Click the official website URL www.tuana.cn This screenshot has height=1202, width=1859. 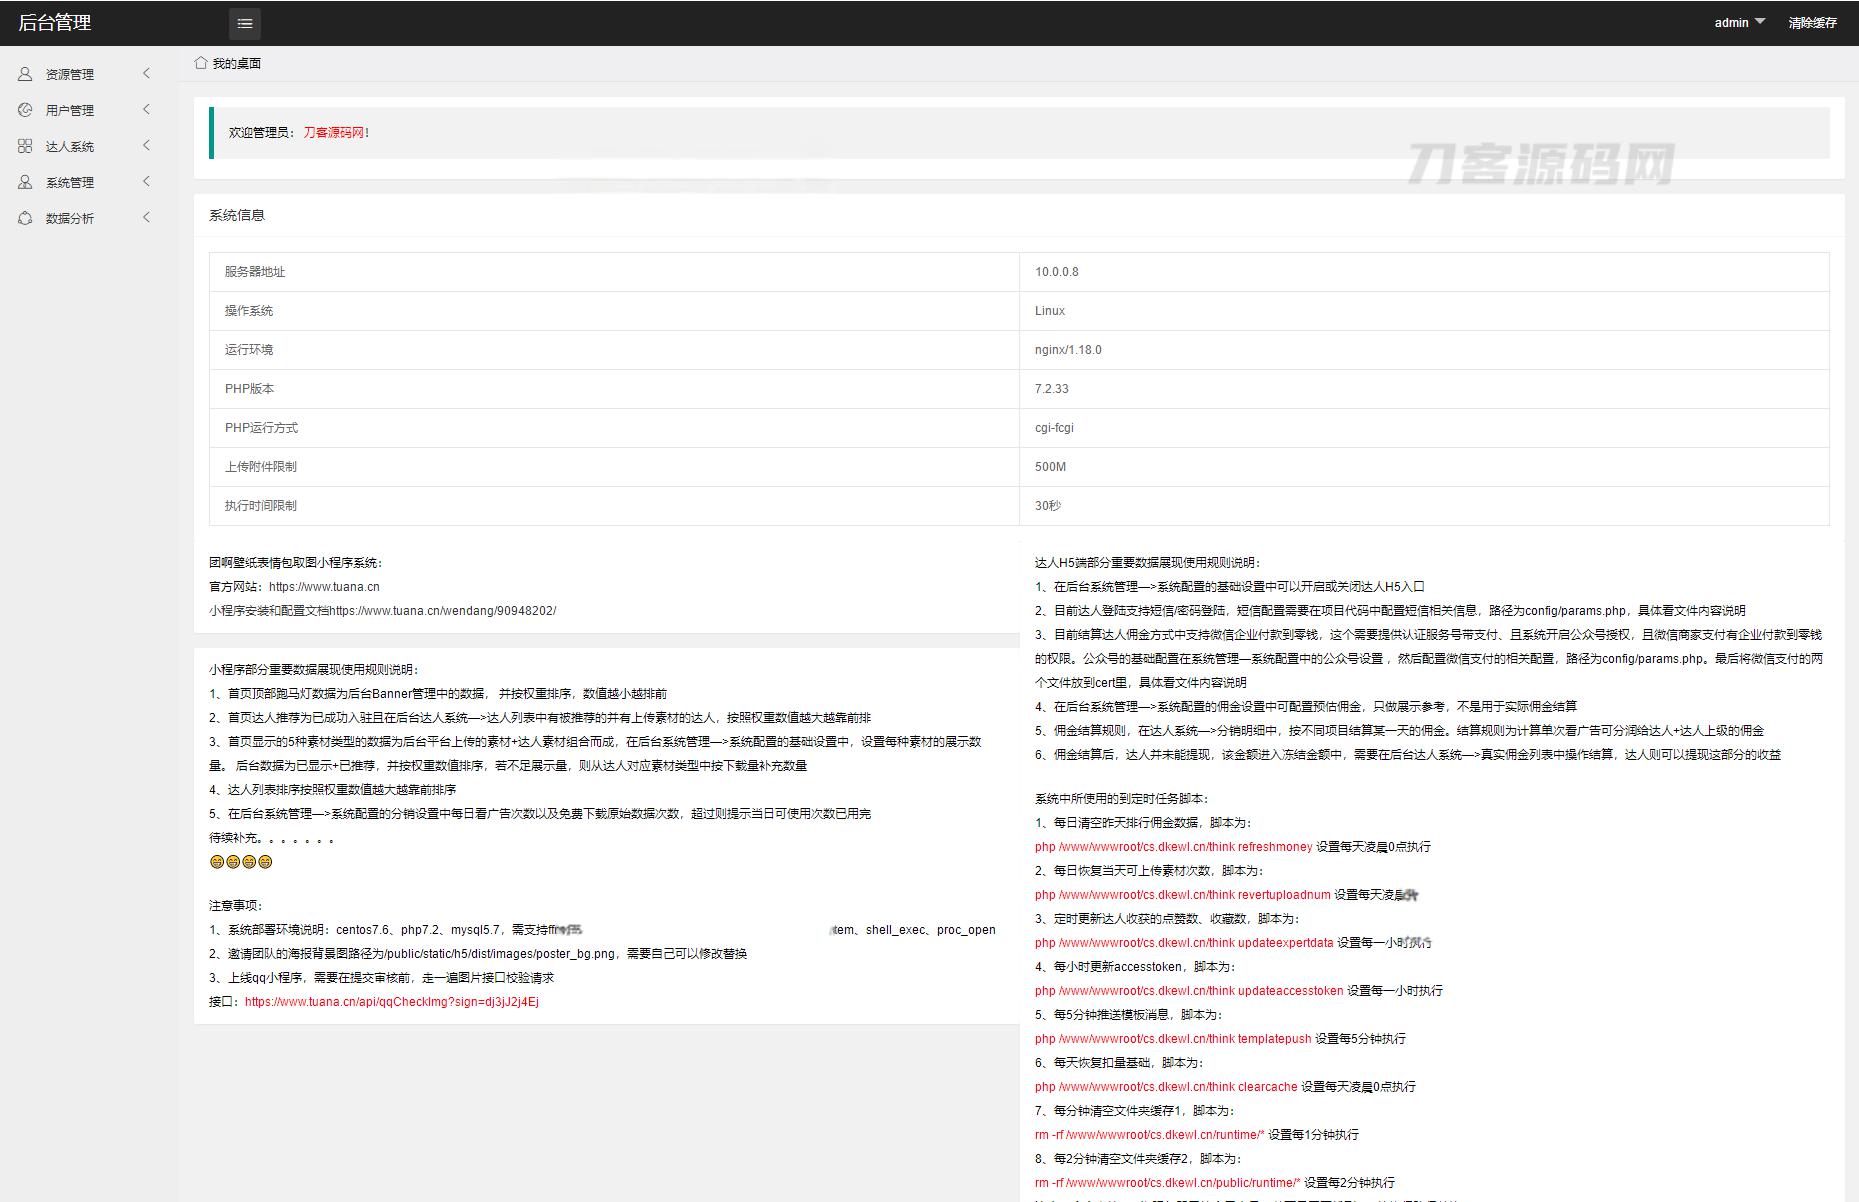324,587
